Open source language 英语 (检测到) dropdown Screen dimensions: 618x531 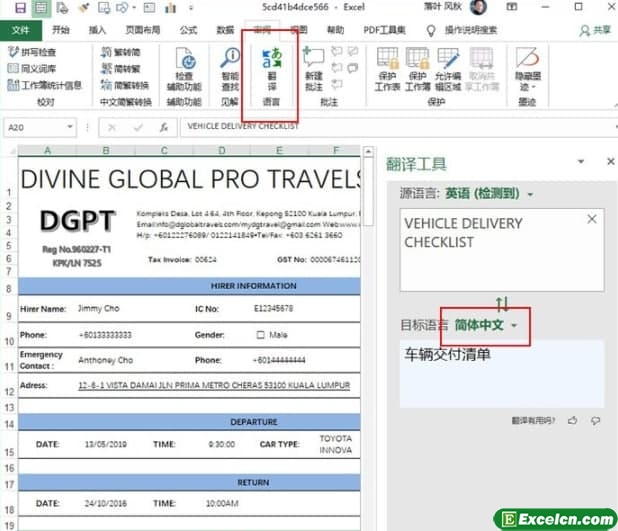[x=531, y=194]
